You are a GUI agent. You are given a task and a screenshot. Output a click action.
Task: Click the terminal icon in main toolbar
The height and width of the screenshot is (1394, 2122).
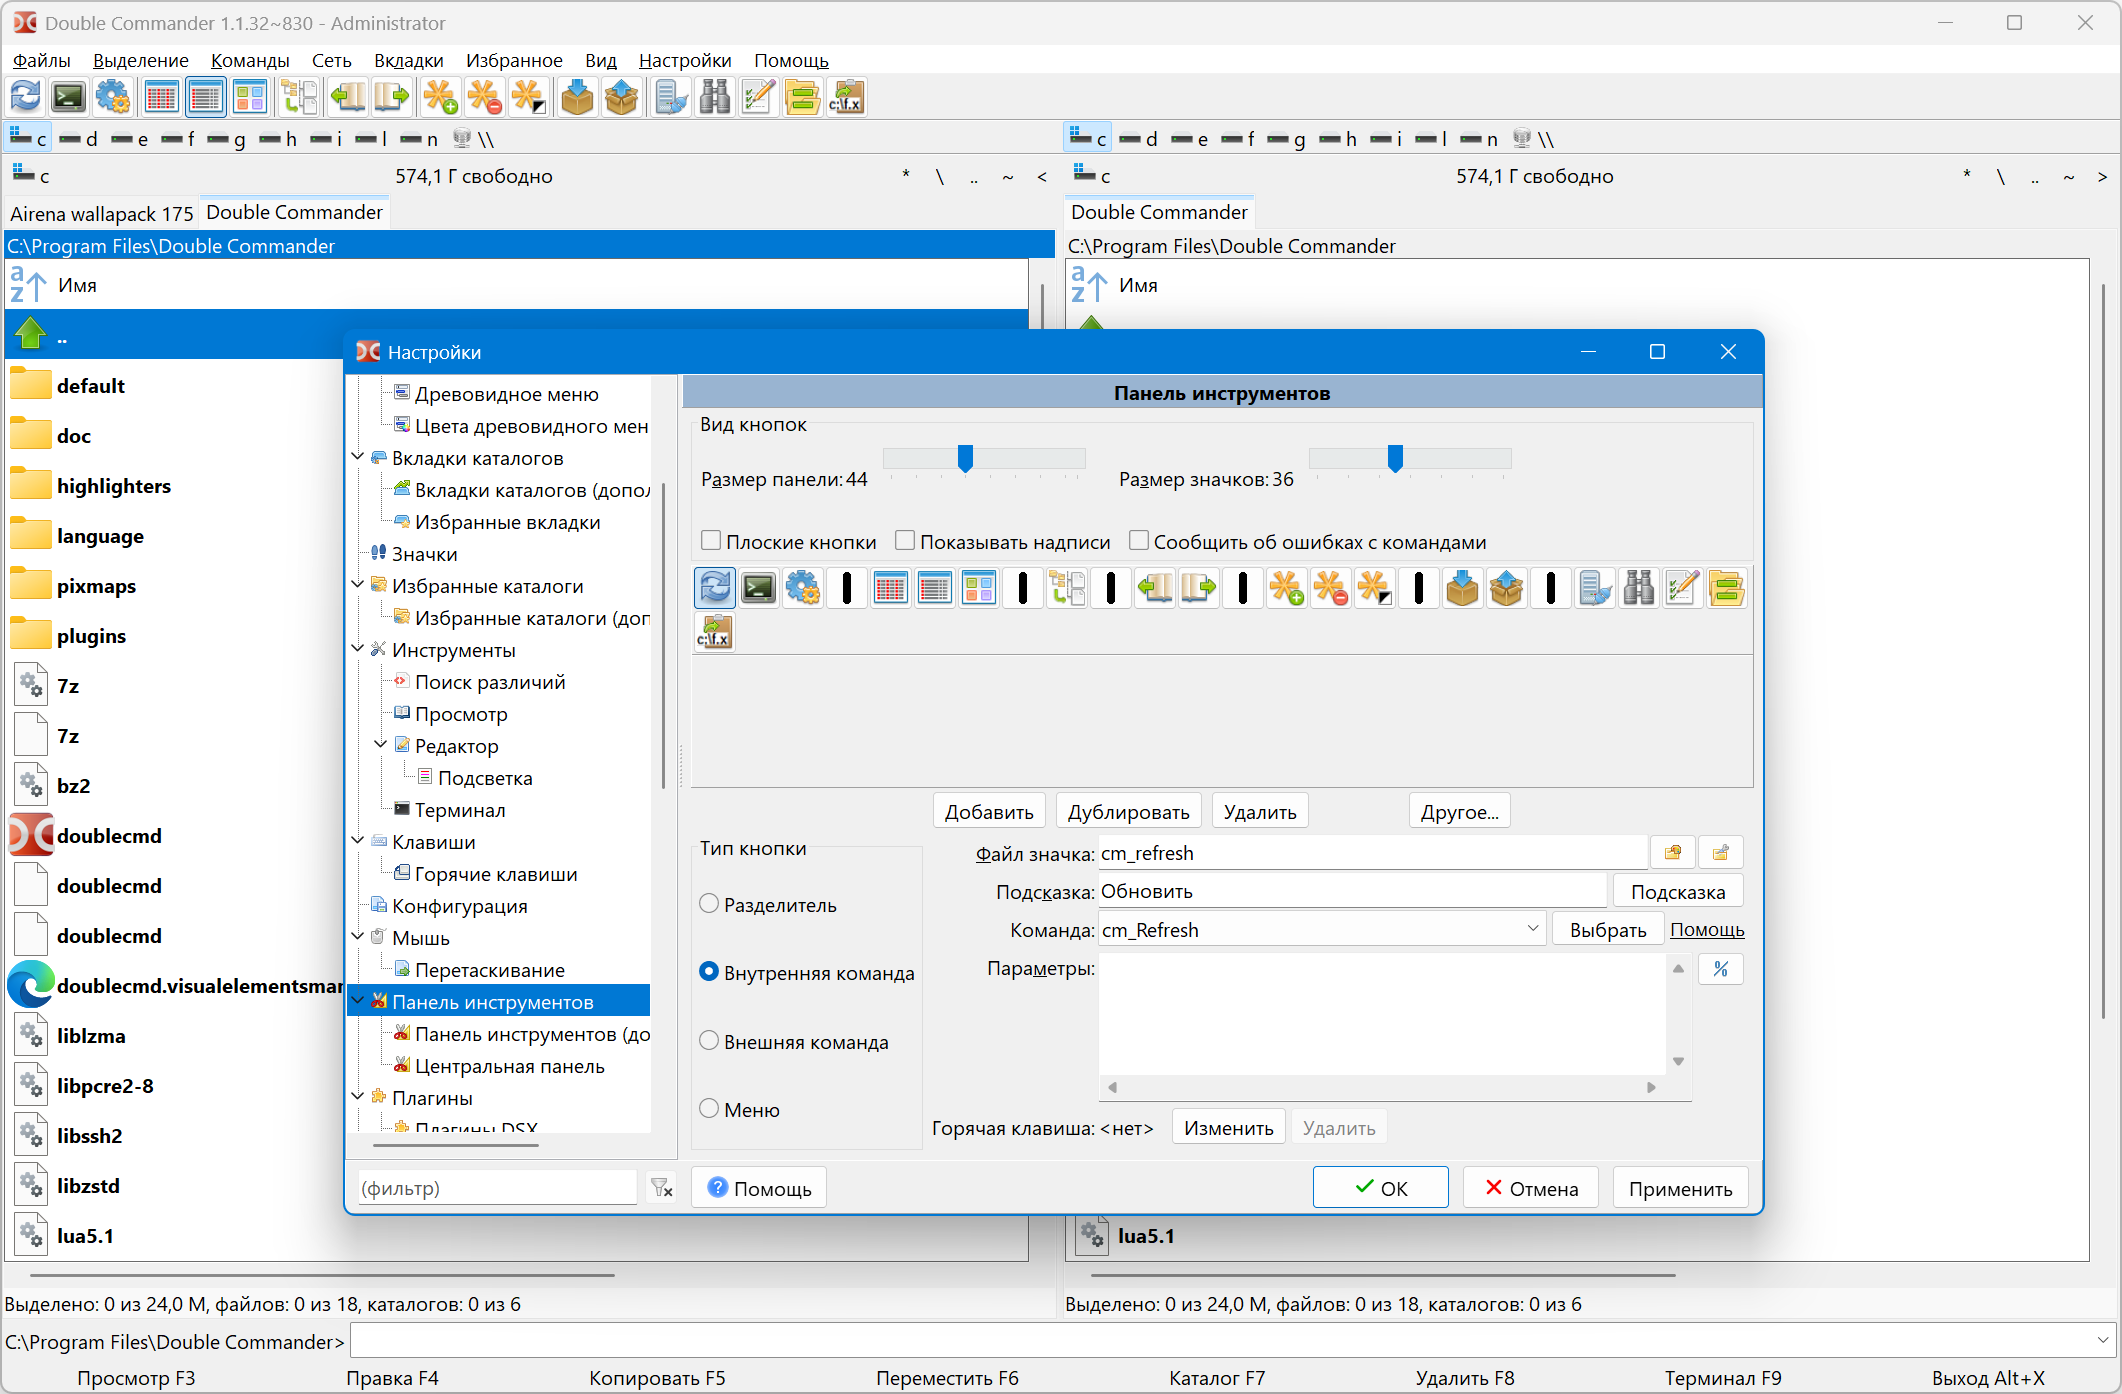(x=69, y=98)
